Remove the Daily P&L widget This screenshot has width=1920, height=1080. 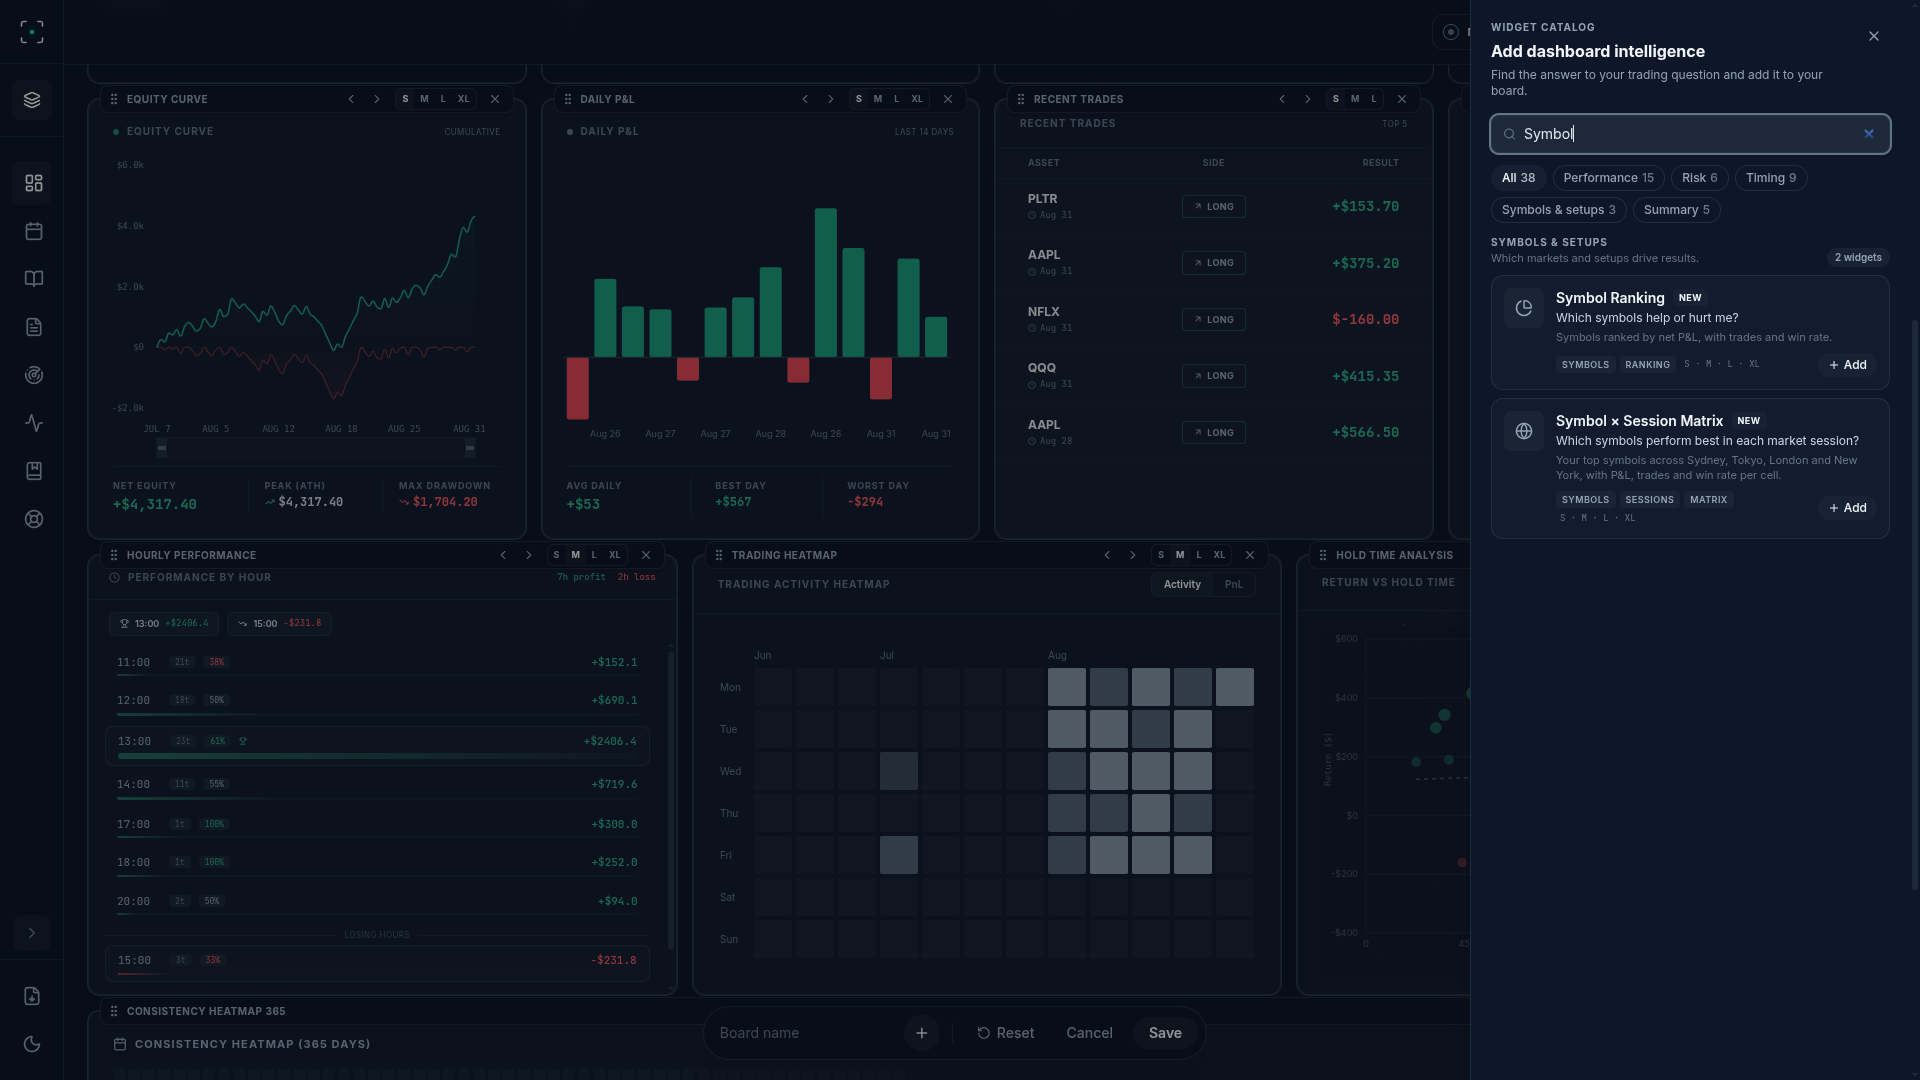(x=948, y=99)
